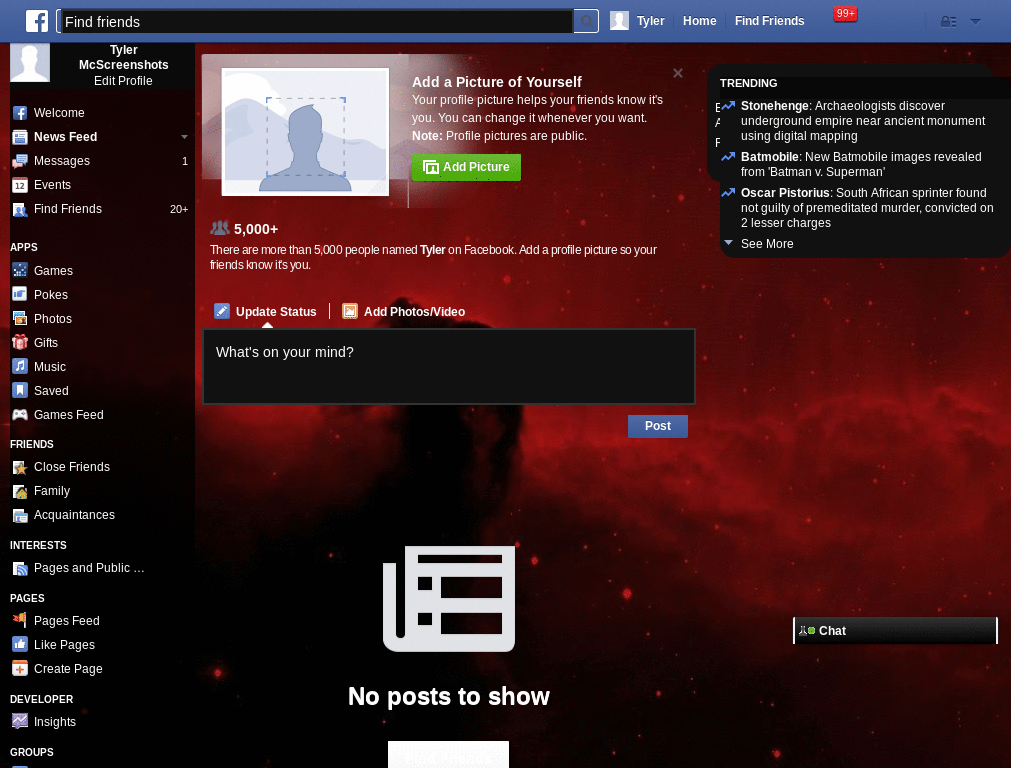Open Tyler's profile from top bar
The width and height of the screenshot is (1024, 768).
637,21
